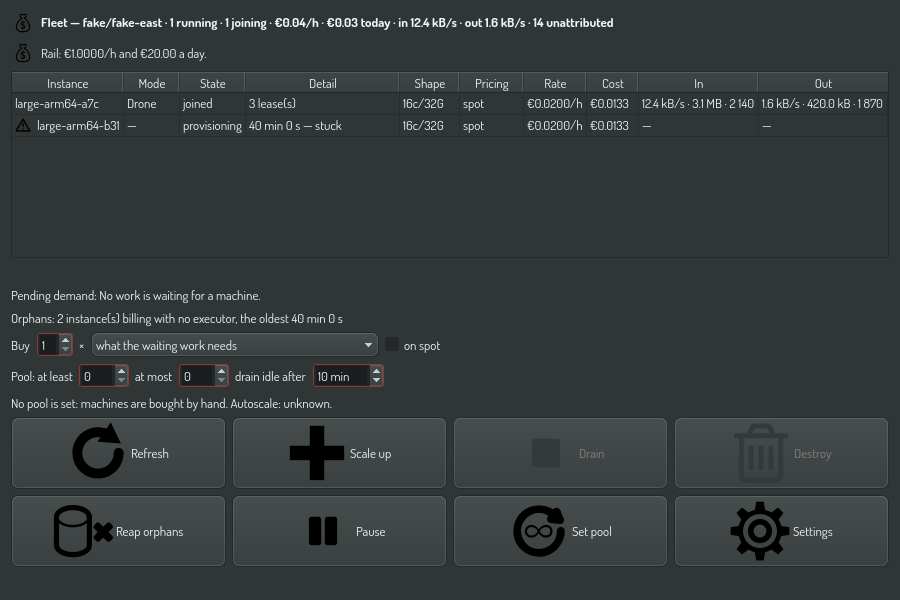Select the large-arm64-b31 instance name
Image resolution: width=900 pixels, height=600 pixels.
(78, 125)
